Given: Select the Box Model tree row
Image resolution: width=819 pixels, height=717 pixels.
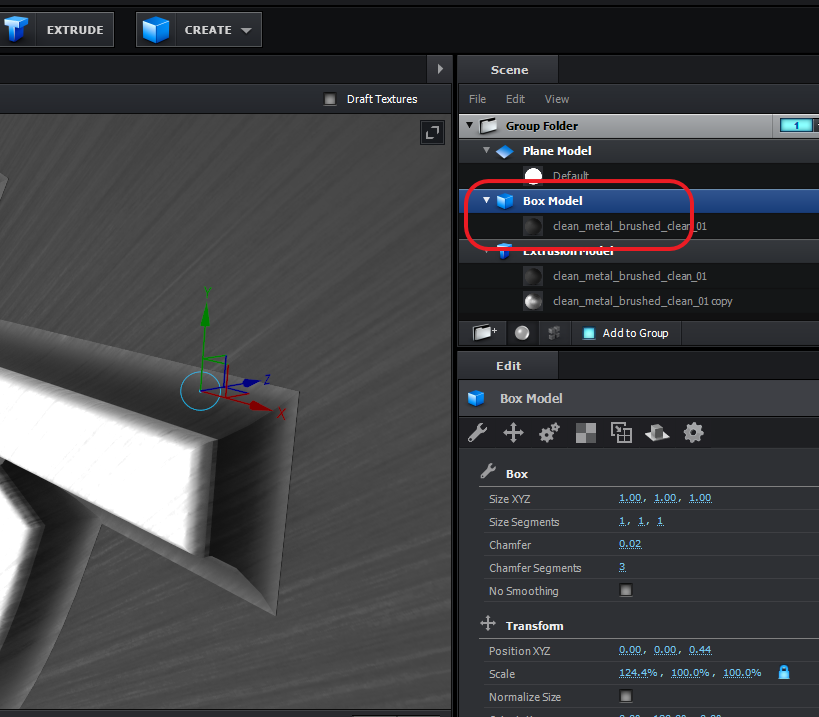Looking at the screenshot, I should tap(639, 201).
